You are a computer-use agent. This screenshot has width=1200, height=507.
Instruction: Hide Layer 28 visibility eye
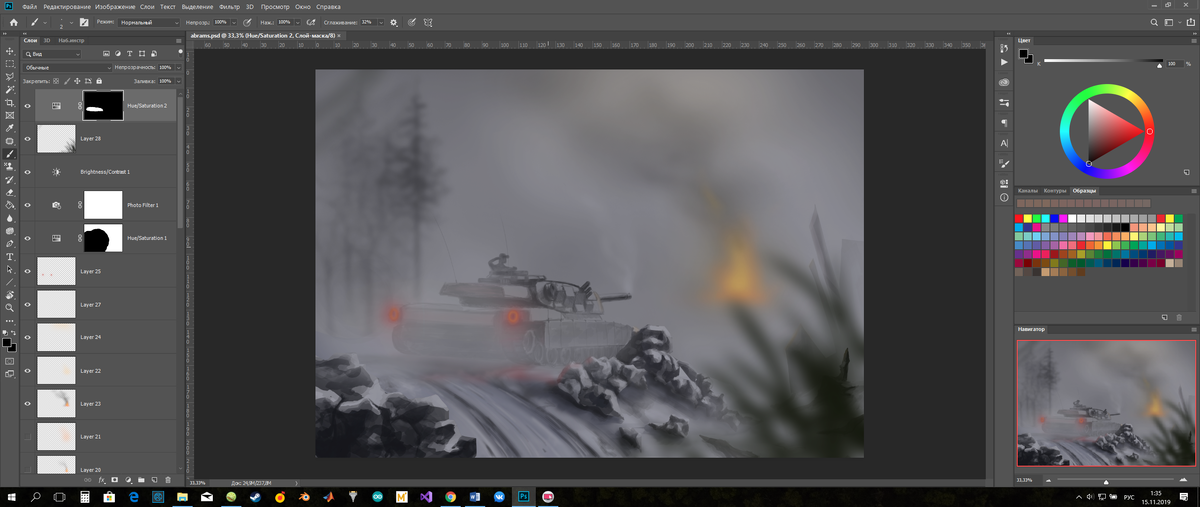(27, 138)
